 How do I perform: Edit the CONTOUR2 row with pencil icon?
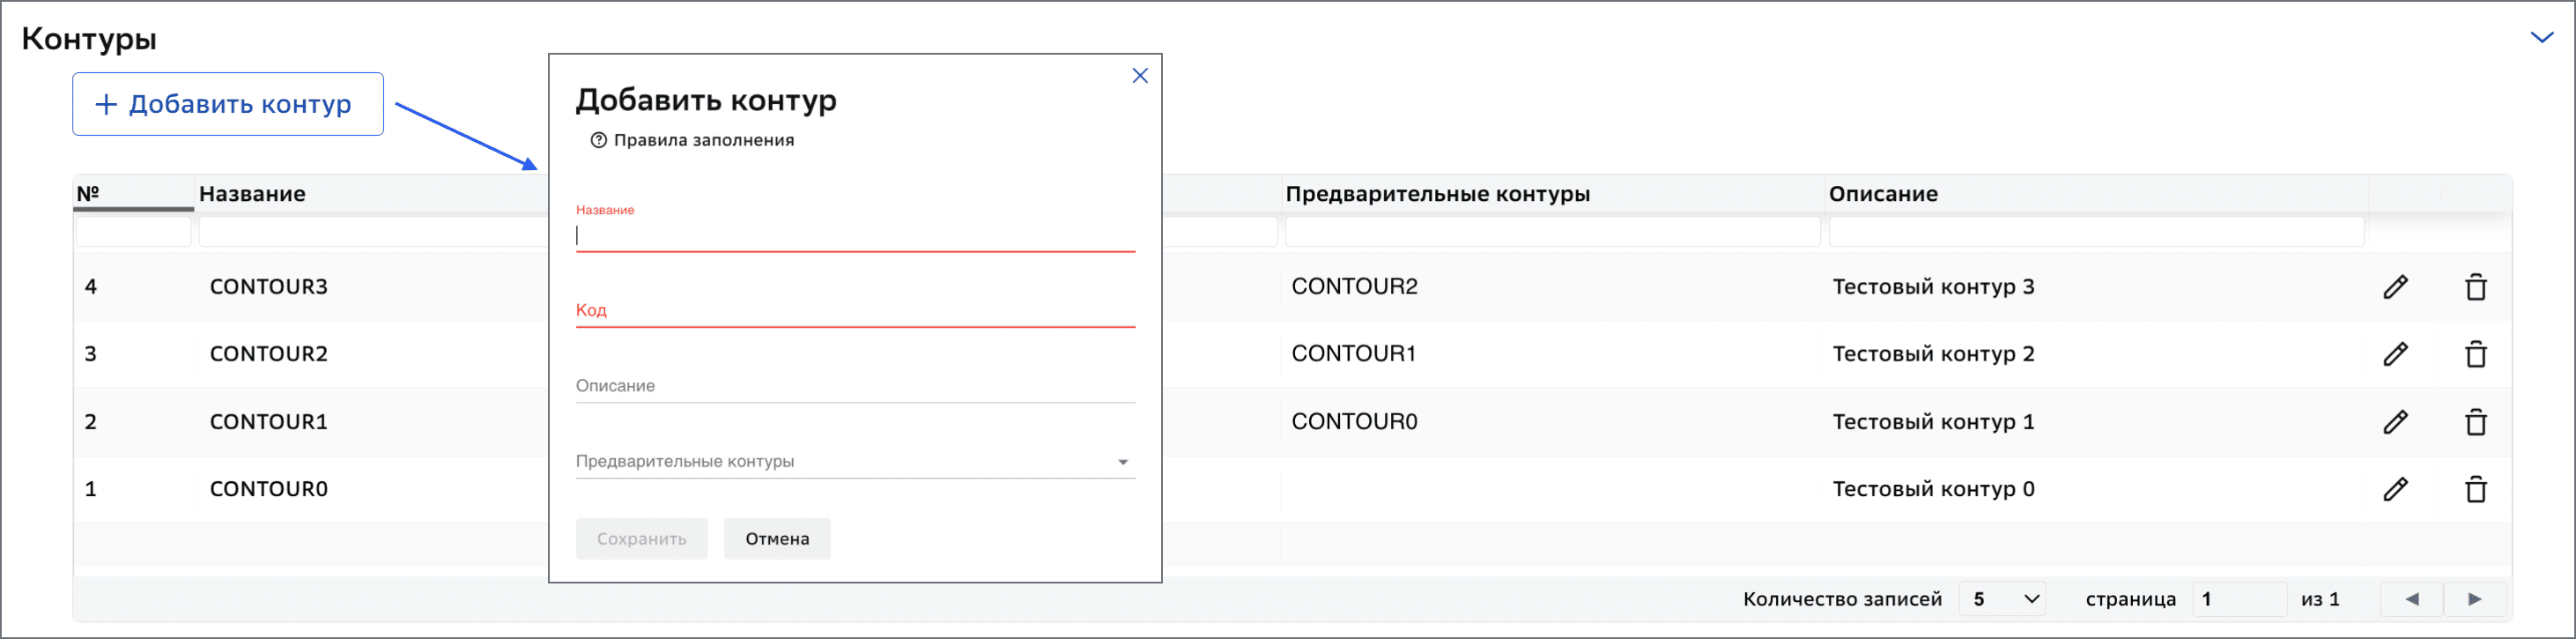tap(2395, 354)
